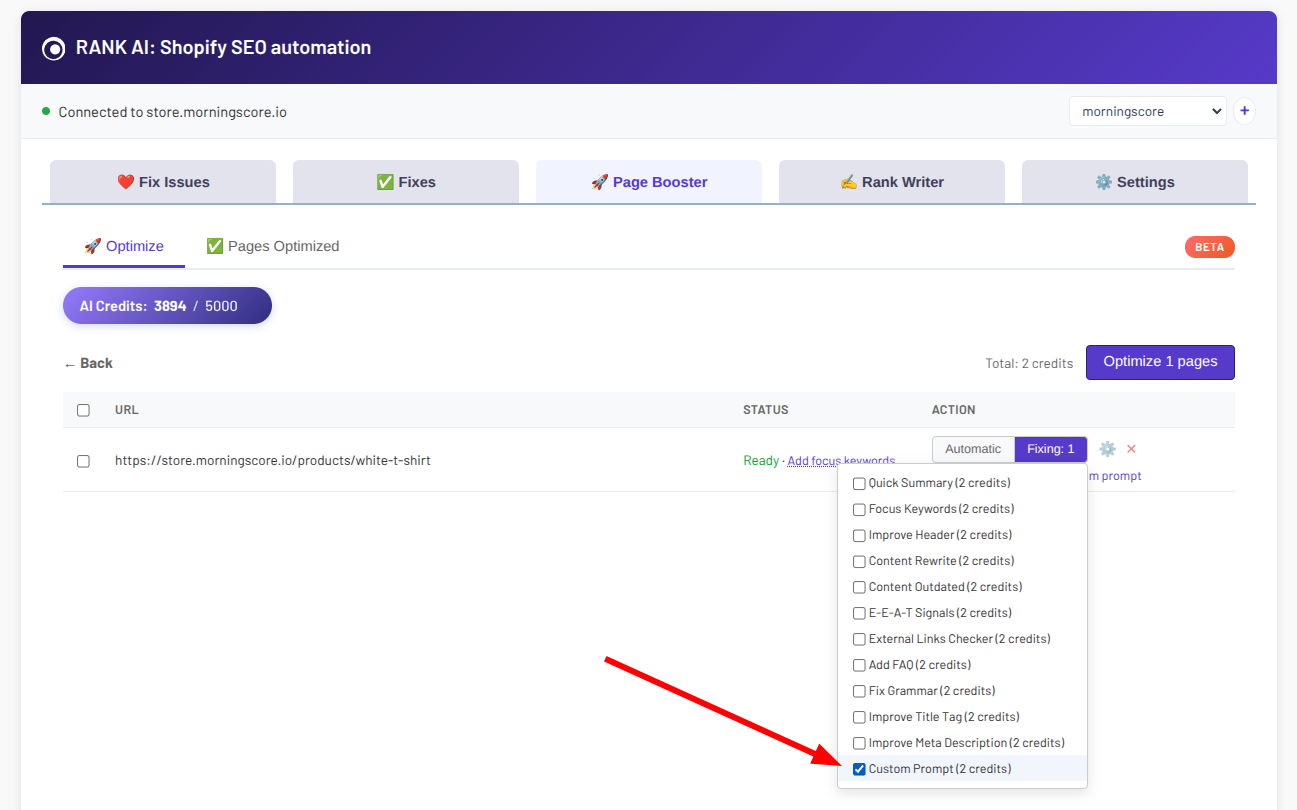Open the morningscore store dropdown

[1147, 111]
